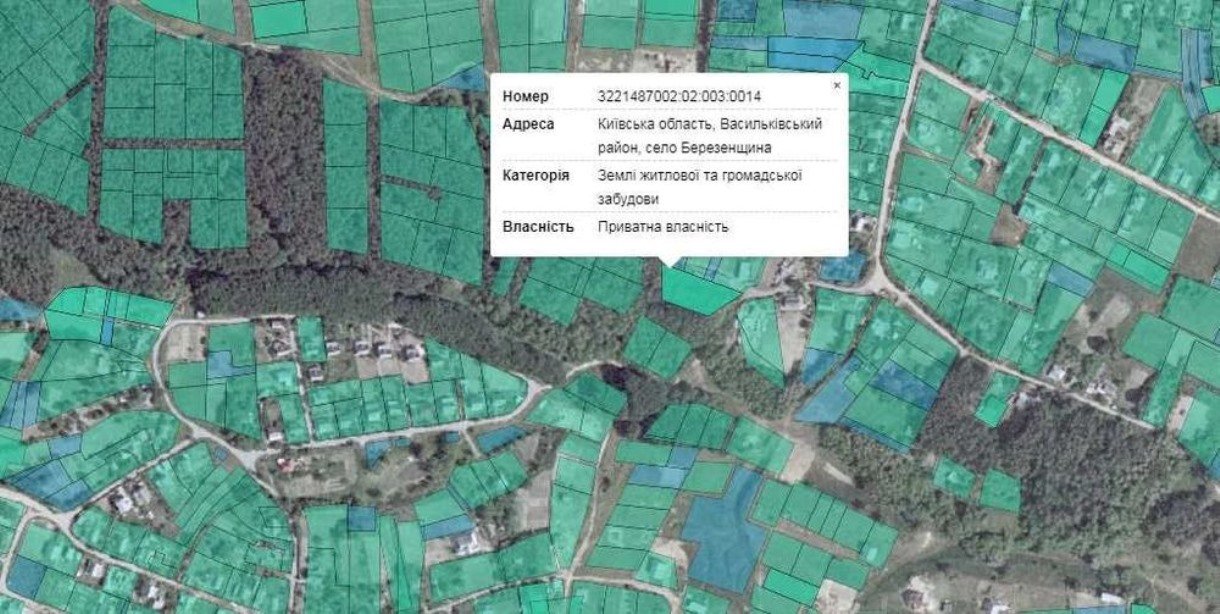Click the 'Власність' field label
The width and height of the screenshot is (1220, 614).
538,227
